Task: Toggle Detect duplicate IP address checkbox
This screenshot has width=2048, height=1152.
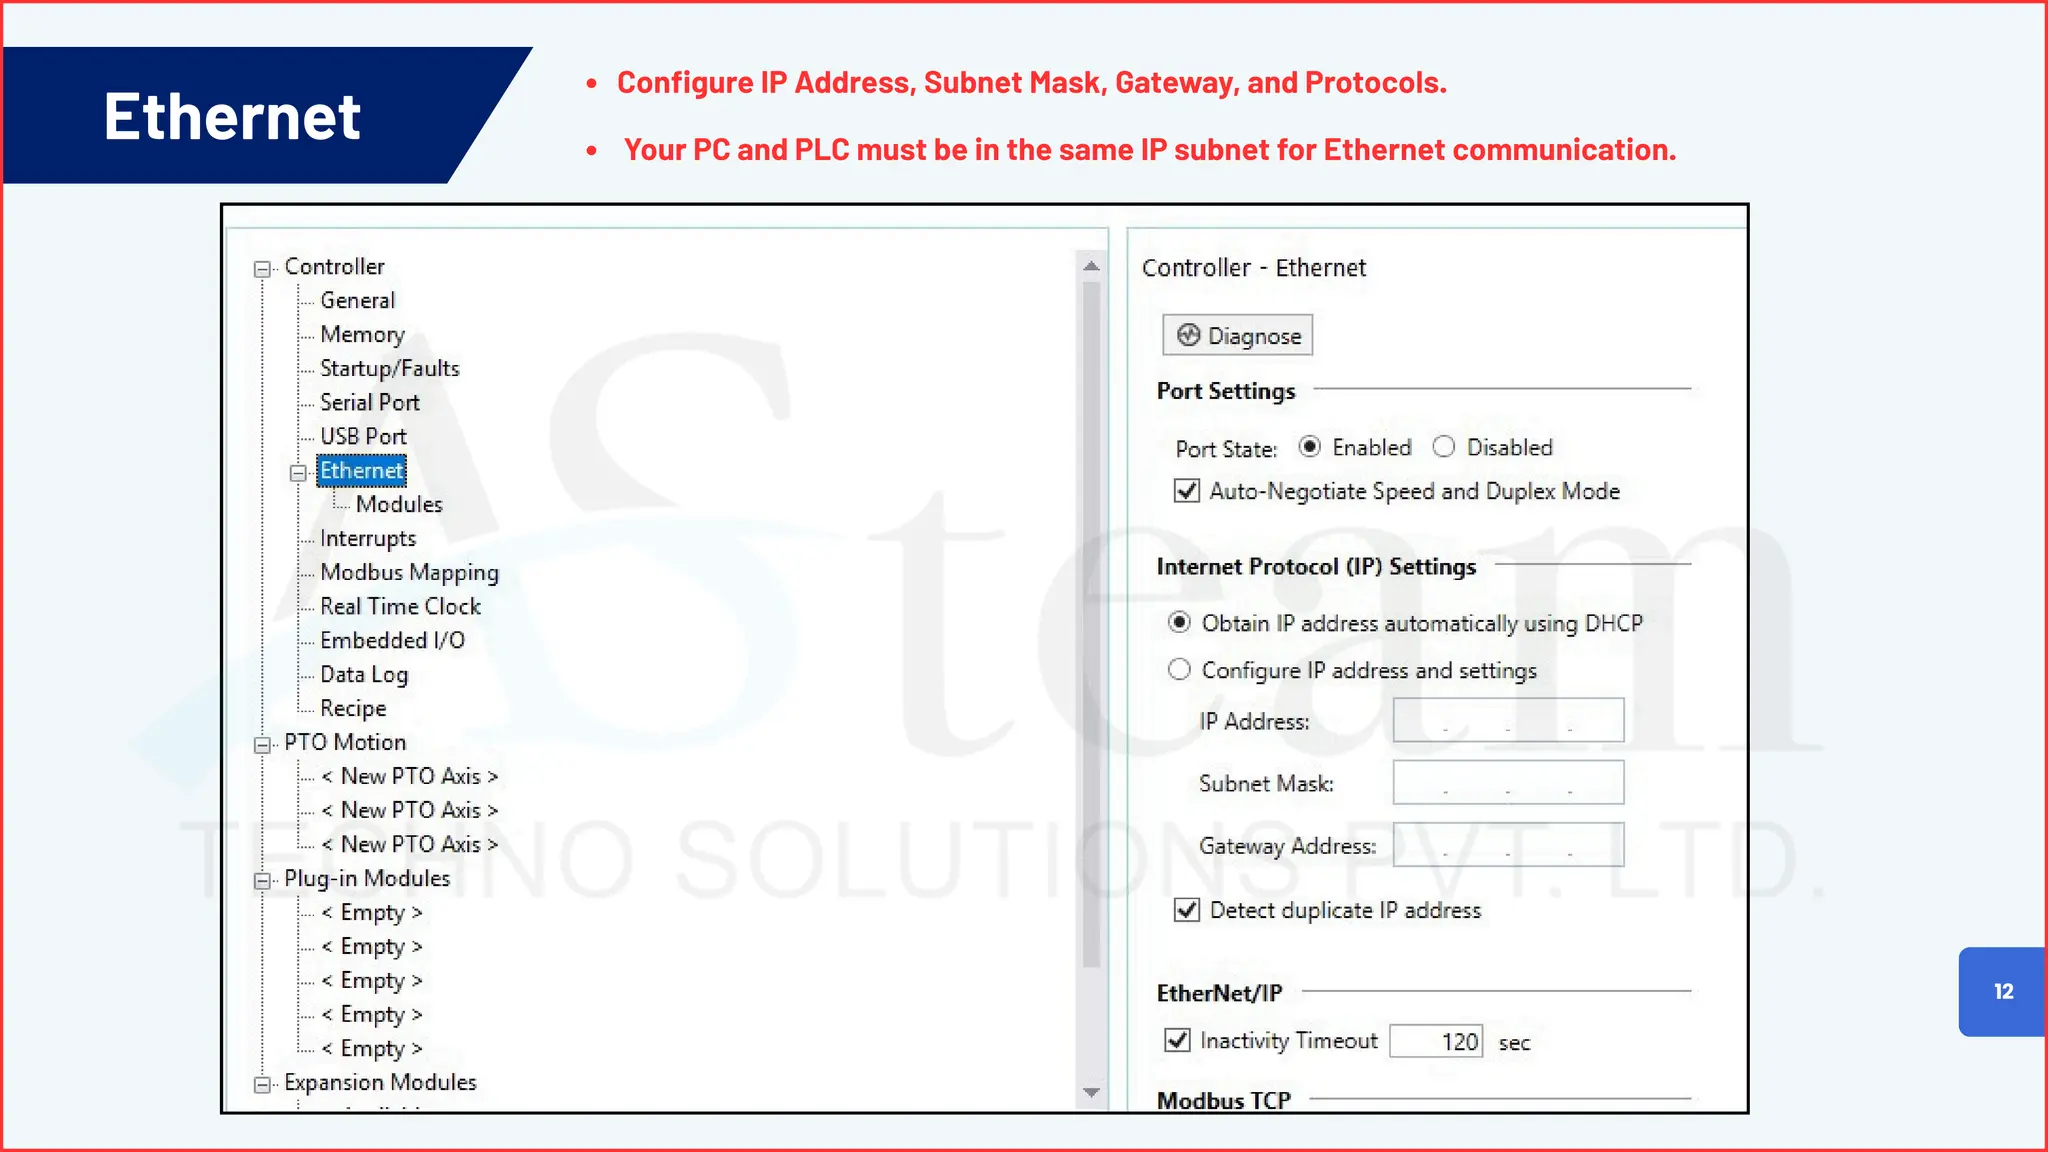Action: (1187, 910)
